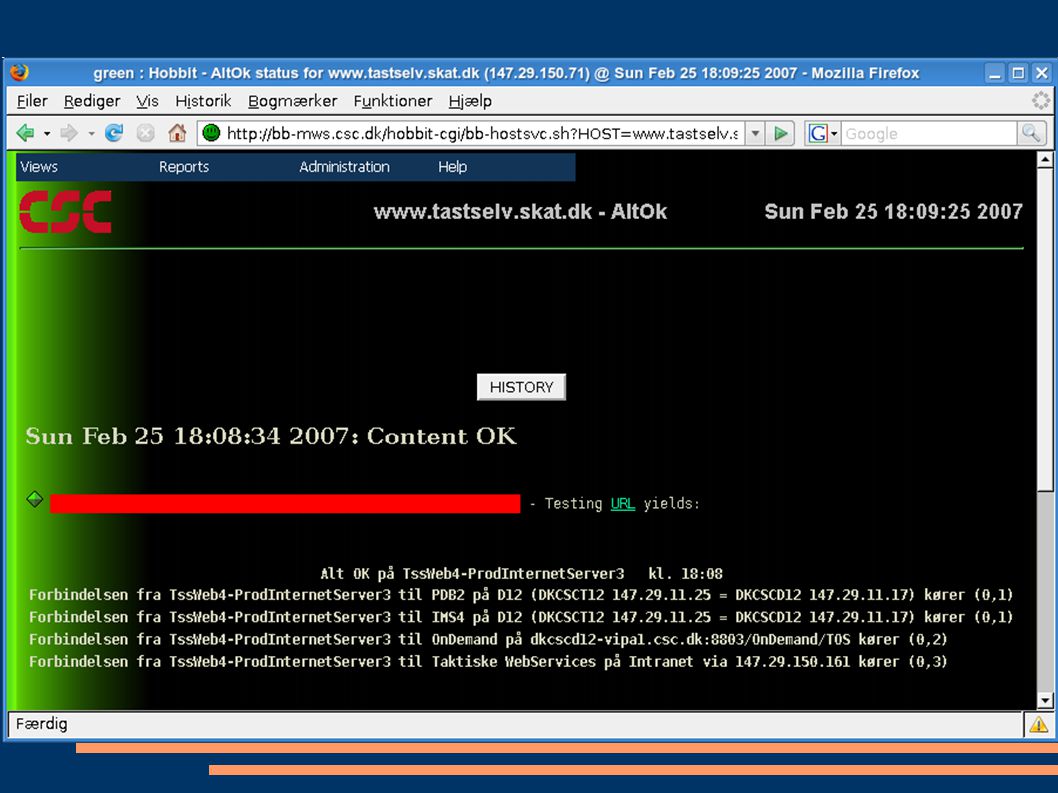Open the Hobbit Help menu
1058x793 pixels.
click(x=452, y=167)
